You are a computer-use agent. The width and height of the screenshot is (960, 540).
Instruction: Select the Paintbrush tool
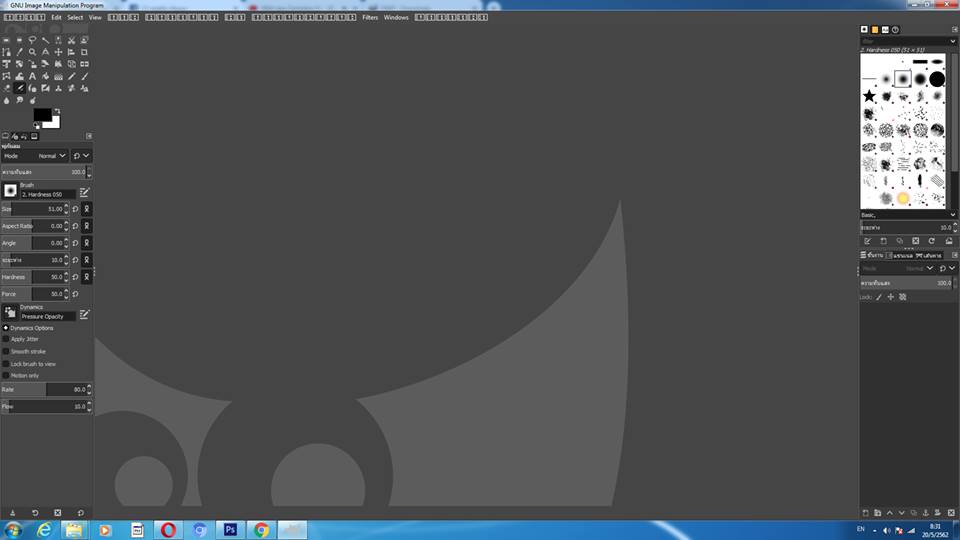click(84, 77)
